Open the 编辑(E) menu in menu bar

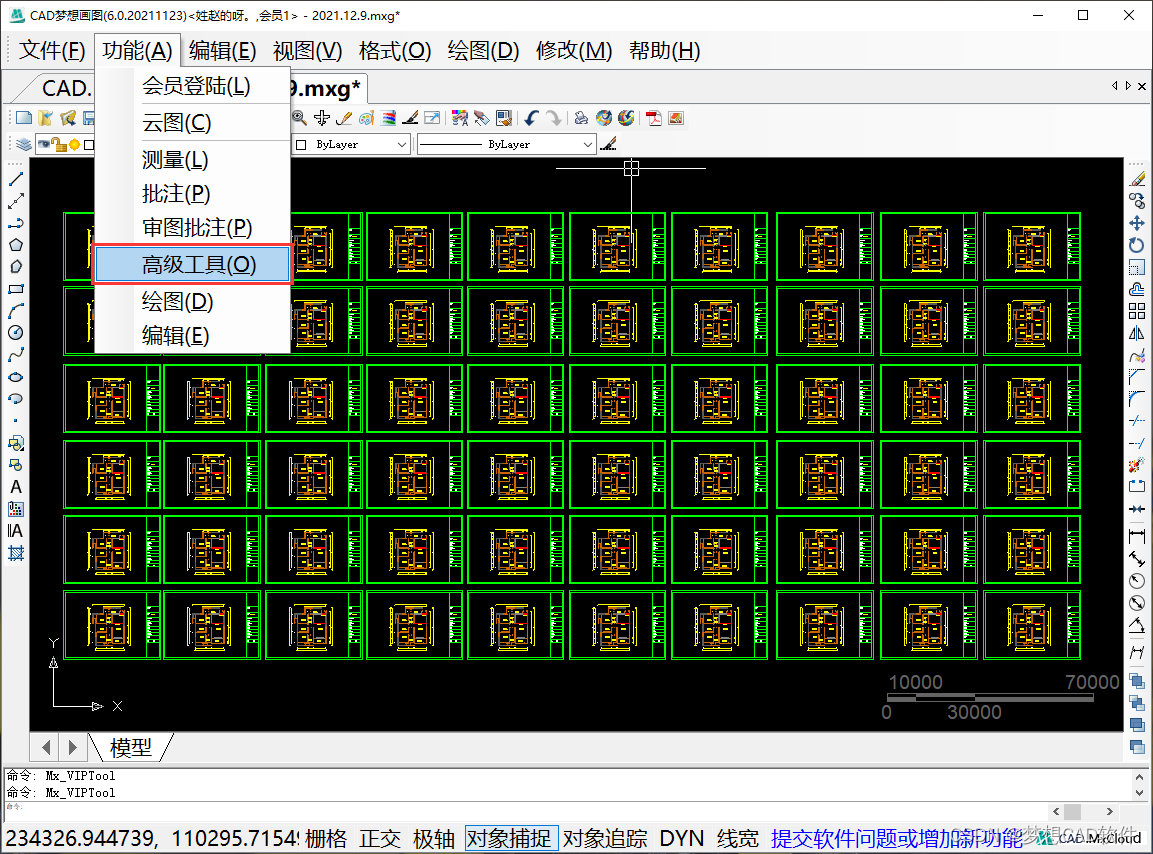(222, 51)
